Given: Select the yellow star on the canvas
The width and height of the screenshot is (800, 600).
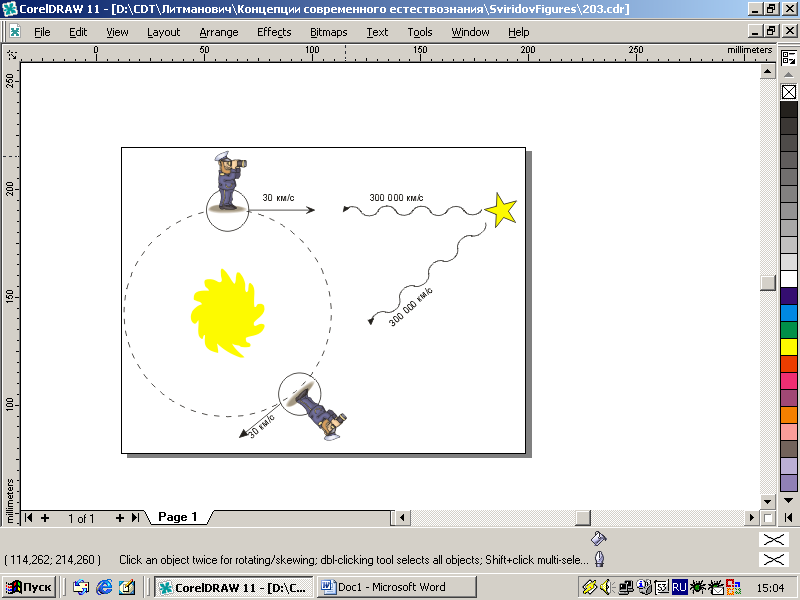Looking at the screenshot, I should pyautogui.click(x=501, y=209).
